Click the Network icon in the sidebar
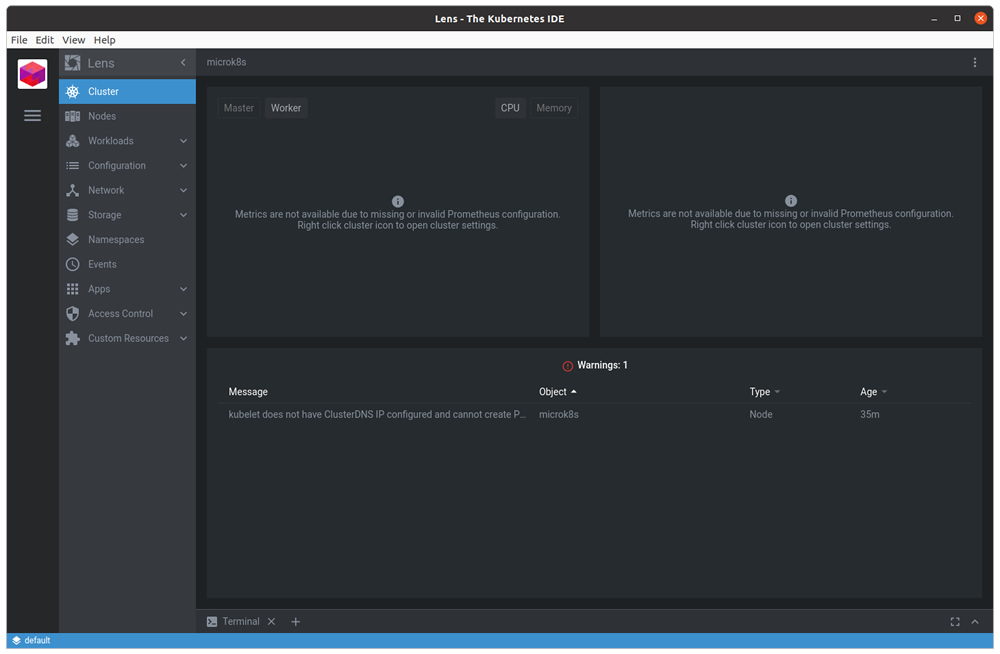The width and height of the screenshot is (1000, 654). pos(73,190)
